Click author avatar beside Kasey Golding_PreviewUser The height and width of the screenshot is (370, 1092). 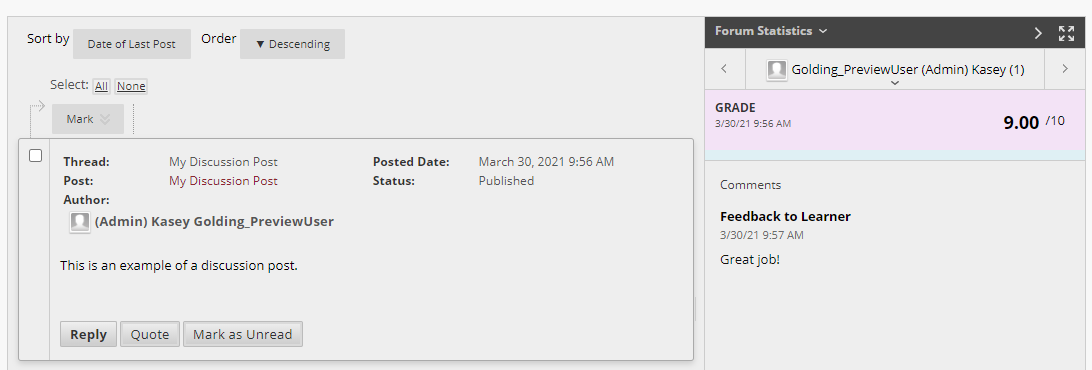[80, 222]
